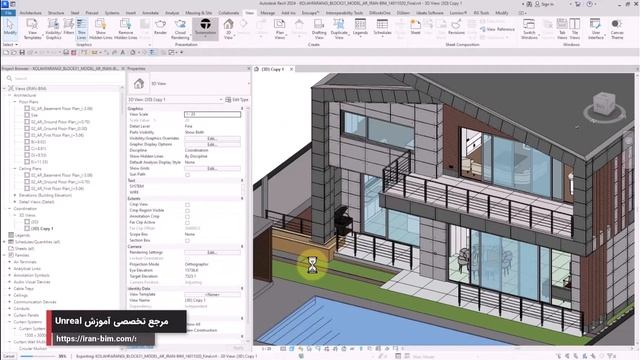Open the Revisions tool
This screenshot has height=360, width=640.
tap(456, 27)
